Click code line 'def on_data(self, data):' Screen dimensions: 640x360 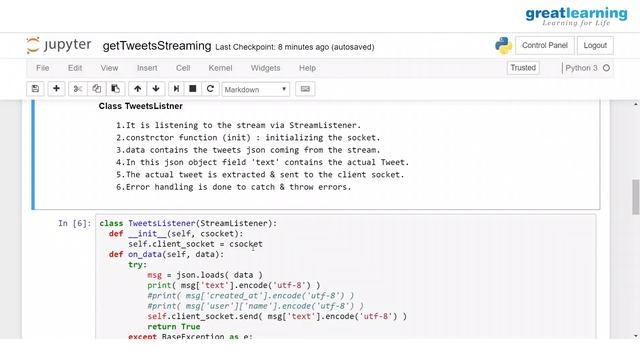[x=167, y=254]
